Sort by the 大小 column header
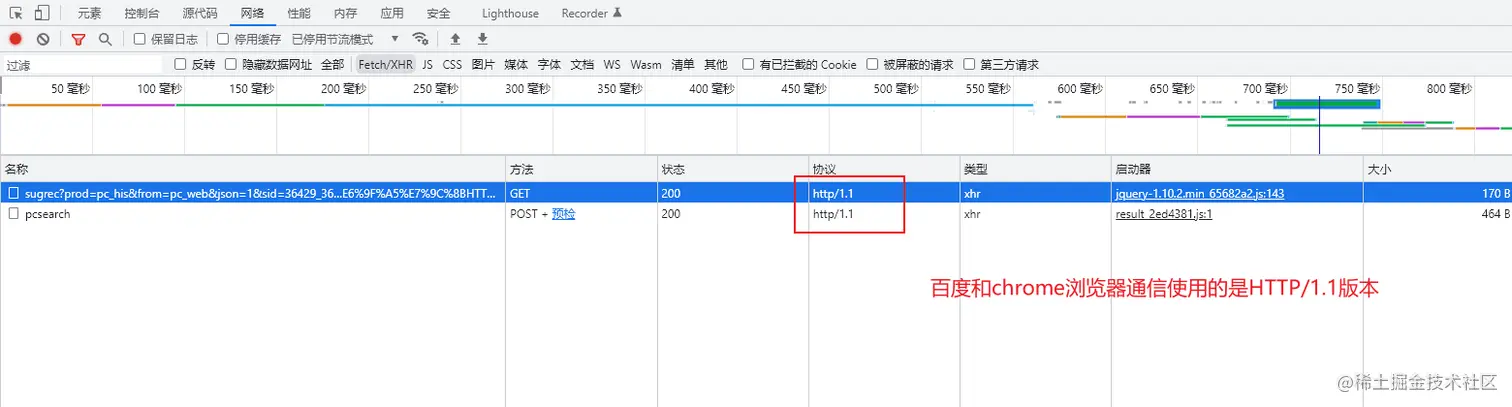Image resolution: width=1512 pixels, height=407 pixels. [x=1438, y=169]
